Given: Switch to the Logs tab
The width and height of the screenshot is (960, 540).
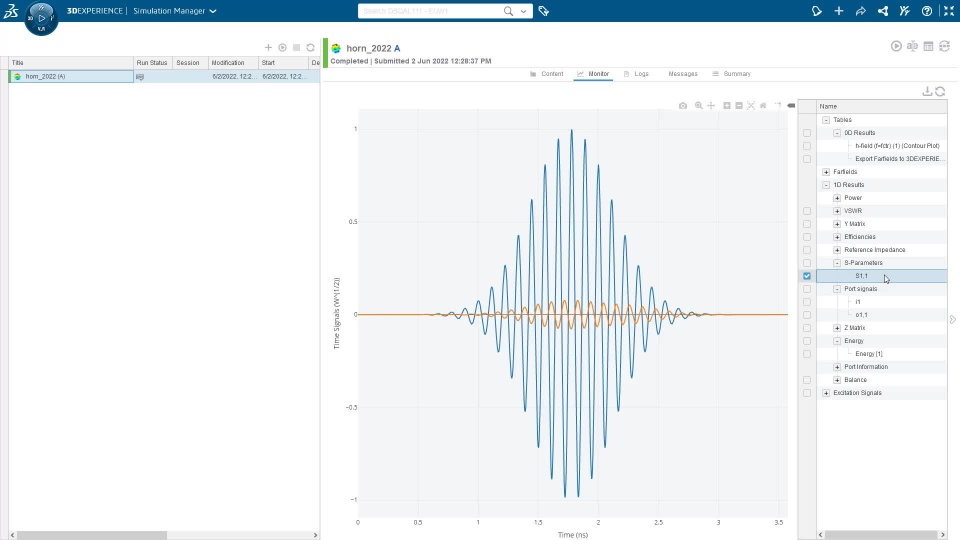Looking at the screenshot, I should pos(636,73).
